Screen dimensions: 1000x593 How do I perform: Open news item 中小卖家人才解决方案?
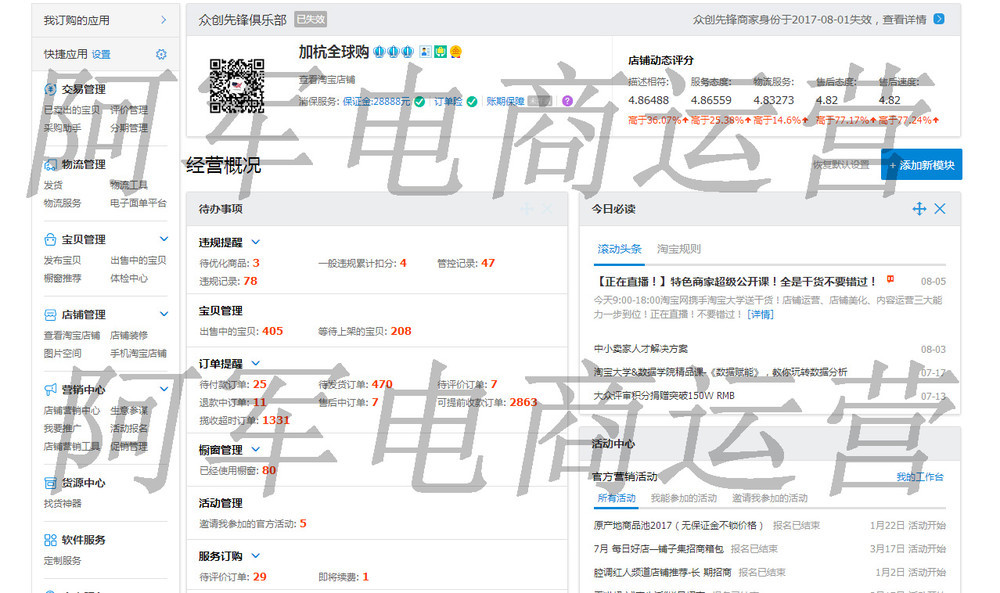pos(640,349)
